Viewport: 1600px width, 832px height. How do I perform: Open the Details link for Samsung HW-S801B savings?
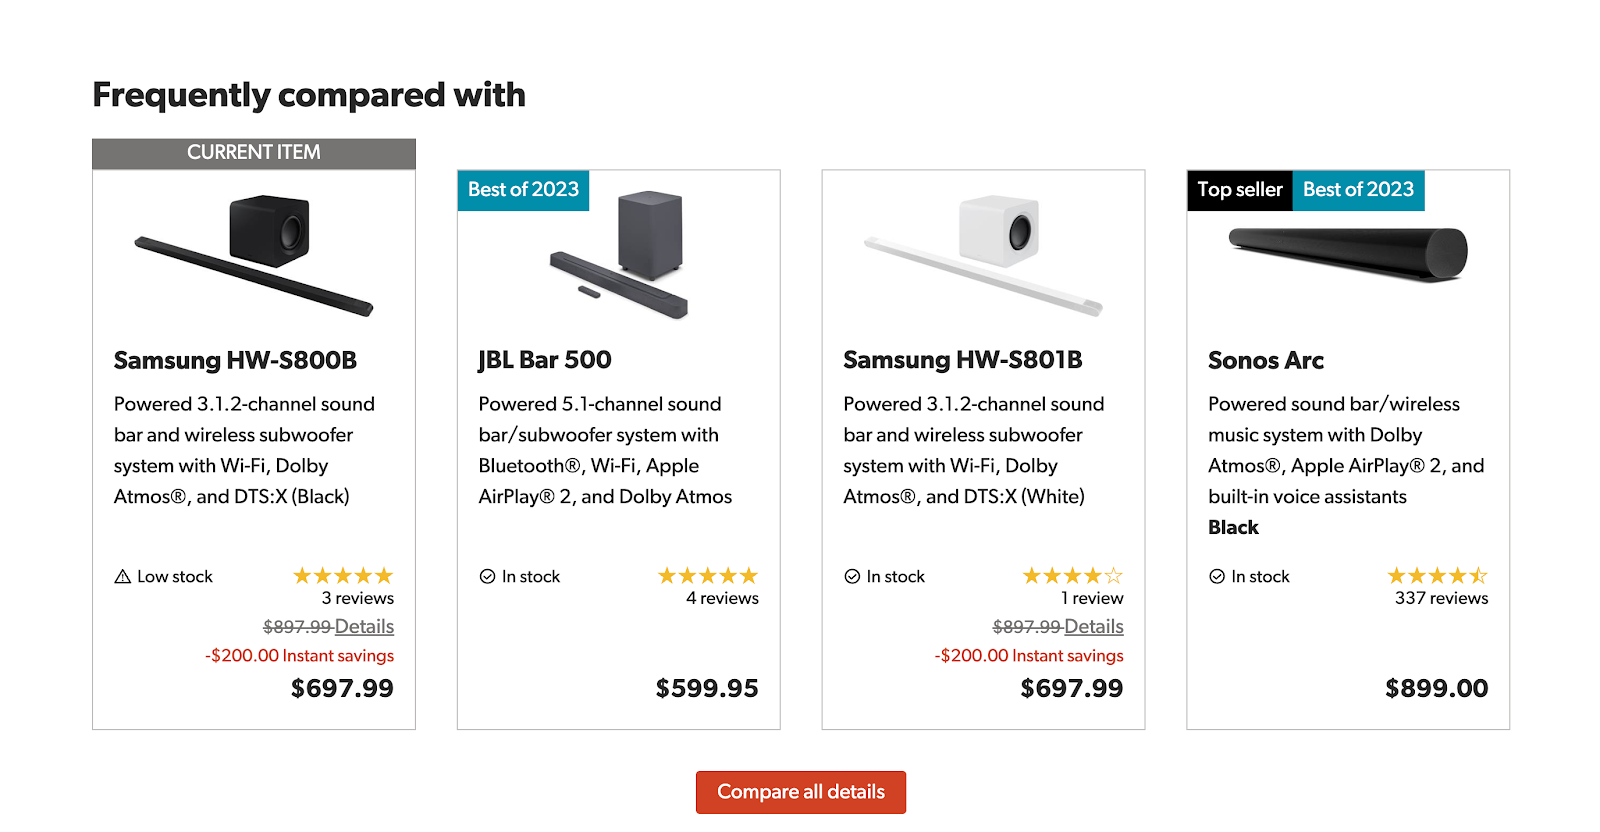click(x=1094, y=626)
